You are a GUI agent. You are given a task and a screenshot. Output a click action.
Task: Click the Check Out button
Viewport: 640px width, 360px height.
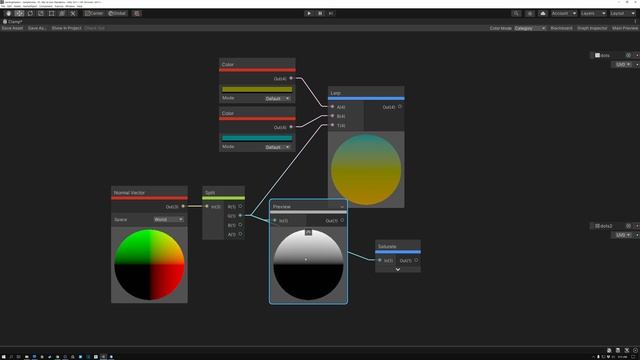point(94,28)
